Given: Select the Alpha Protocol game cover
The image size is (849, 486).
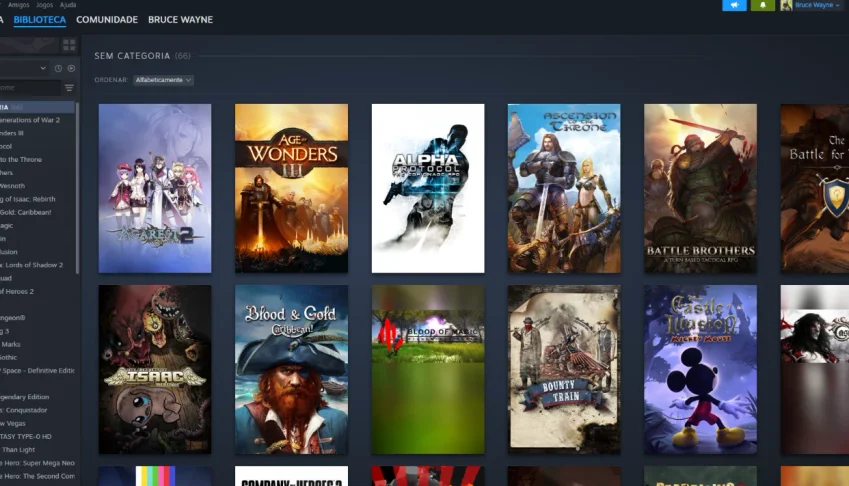Looking at the screenshot, I should point(428,188).
